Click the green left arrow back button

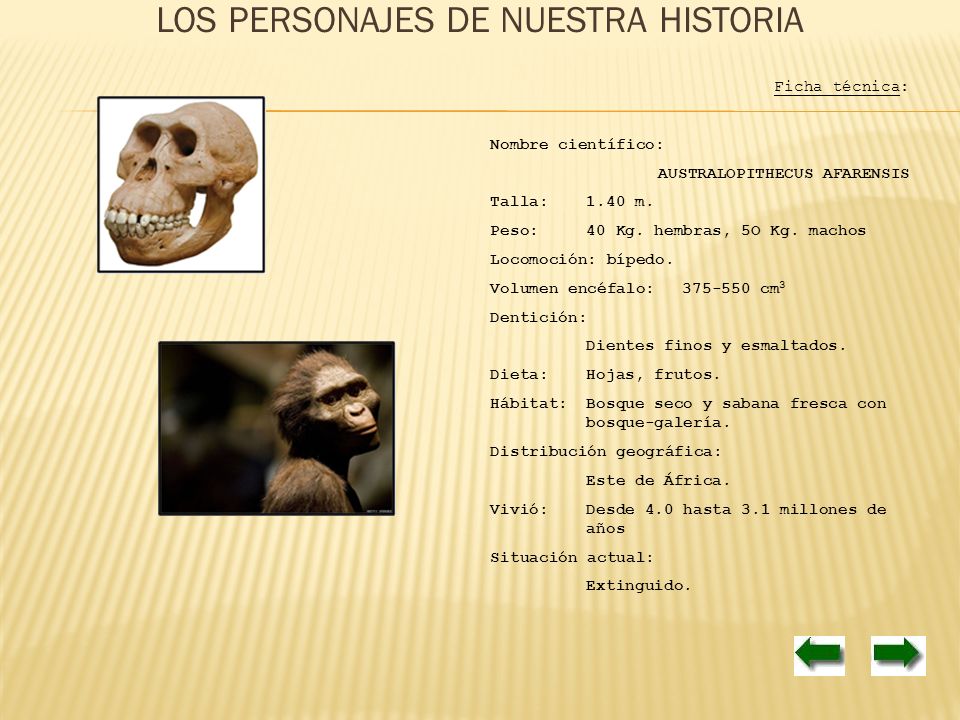(819, 655)
